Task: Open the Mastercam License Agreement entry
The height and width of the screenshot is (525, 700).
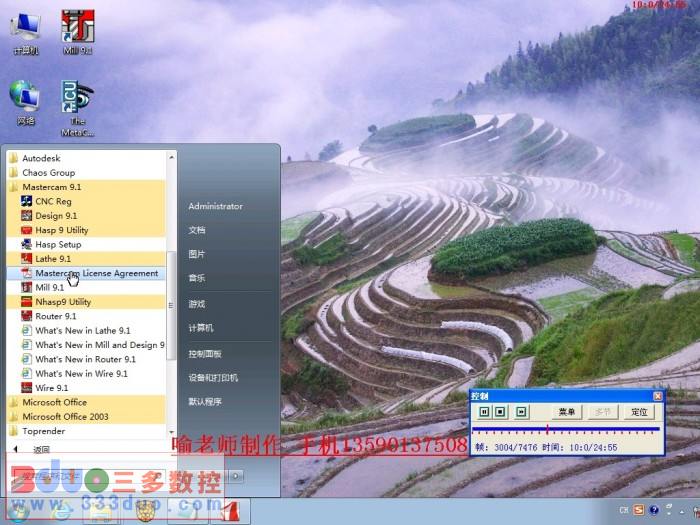Action: pyautogui.click(x=86, y=273)
